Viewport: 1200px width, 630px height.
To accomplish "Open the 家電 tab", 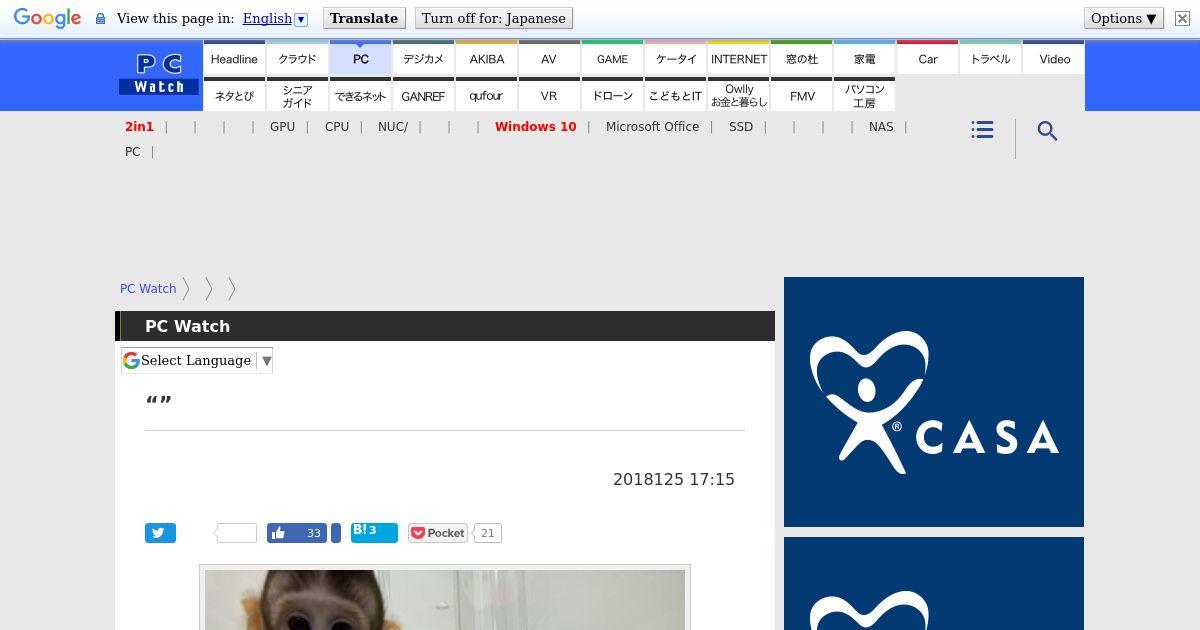I will point(865,58).
